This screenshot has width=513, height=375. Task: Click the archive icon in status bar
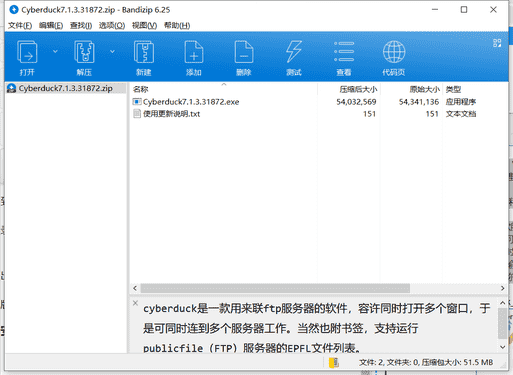[334, 363]
